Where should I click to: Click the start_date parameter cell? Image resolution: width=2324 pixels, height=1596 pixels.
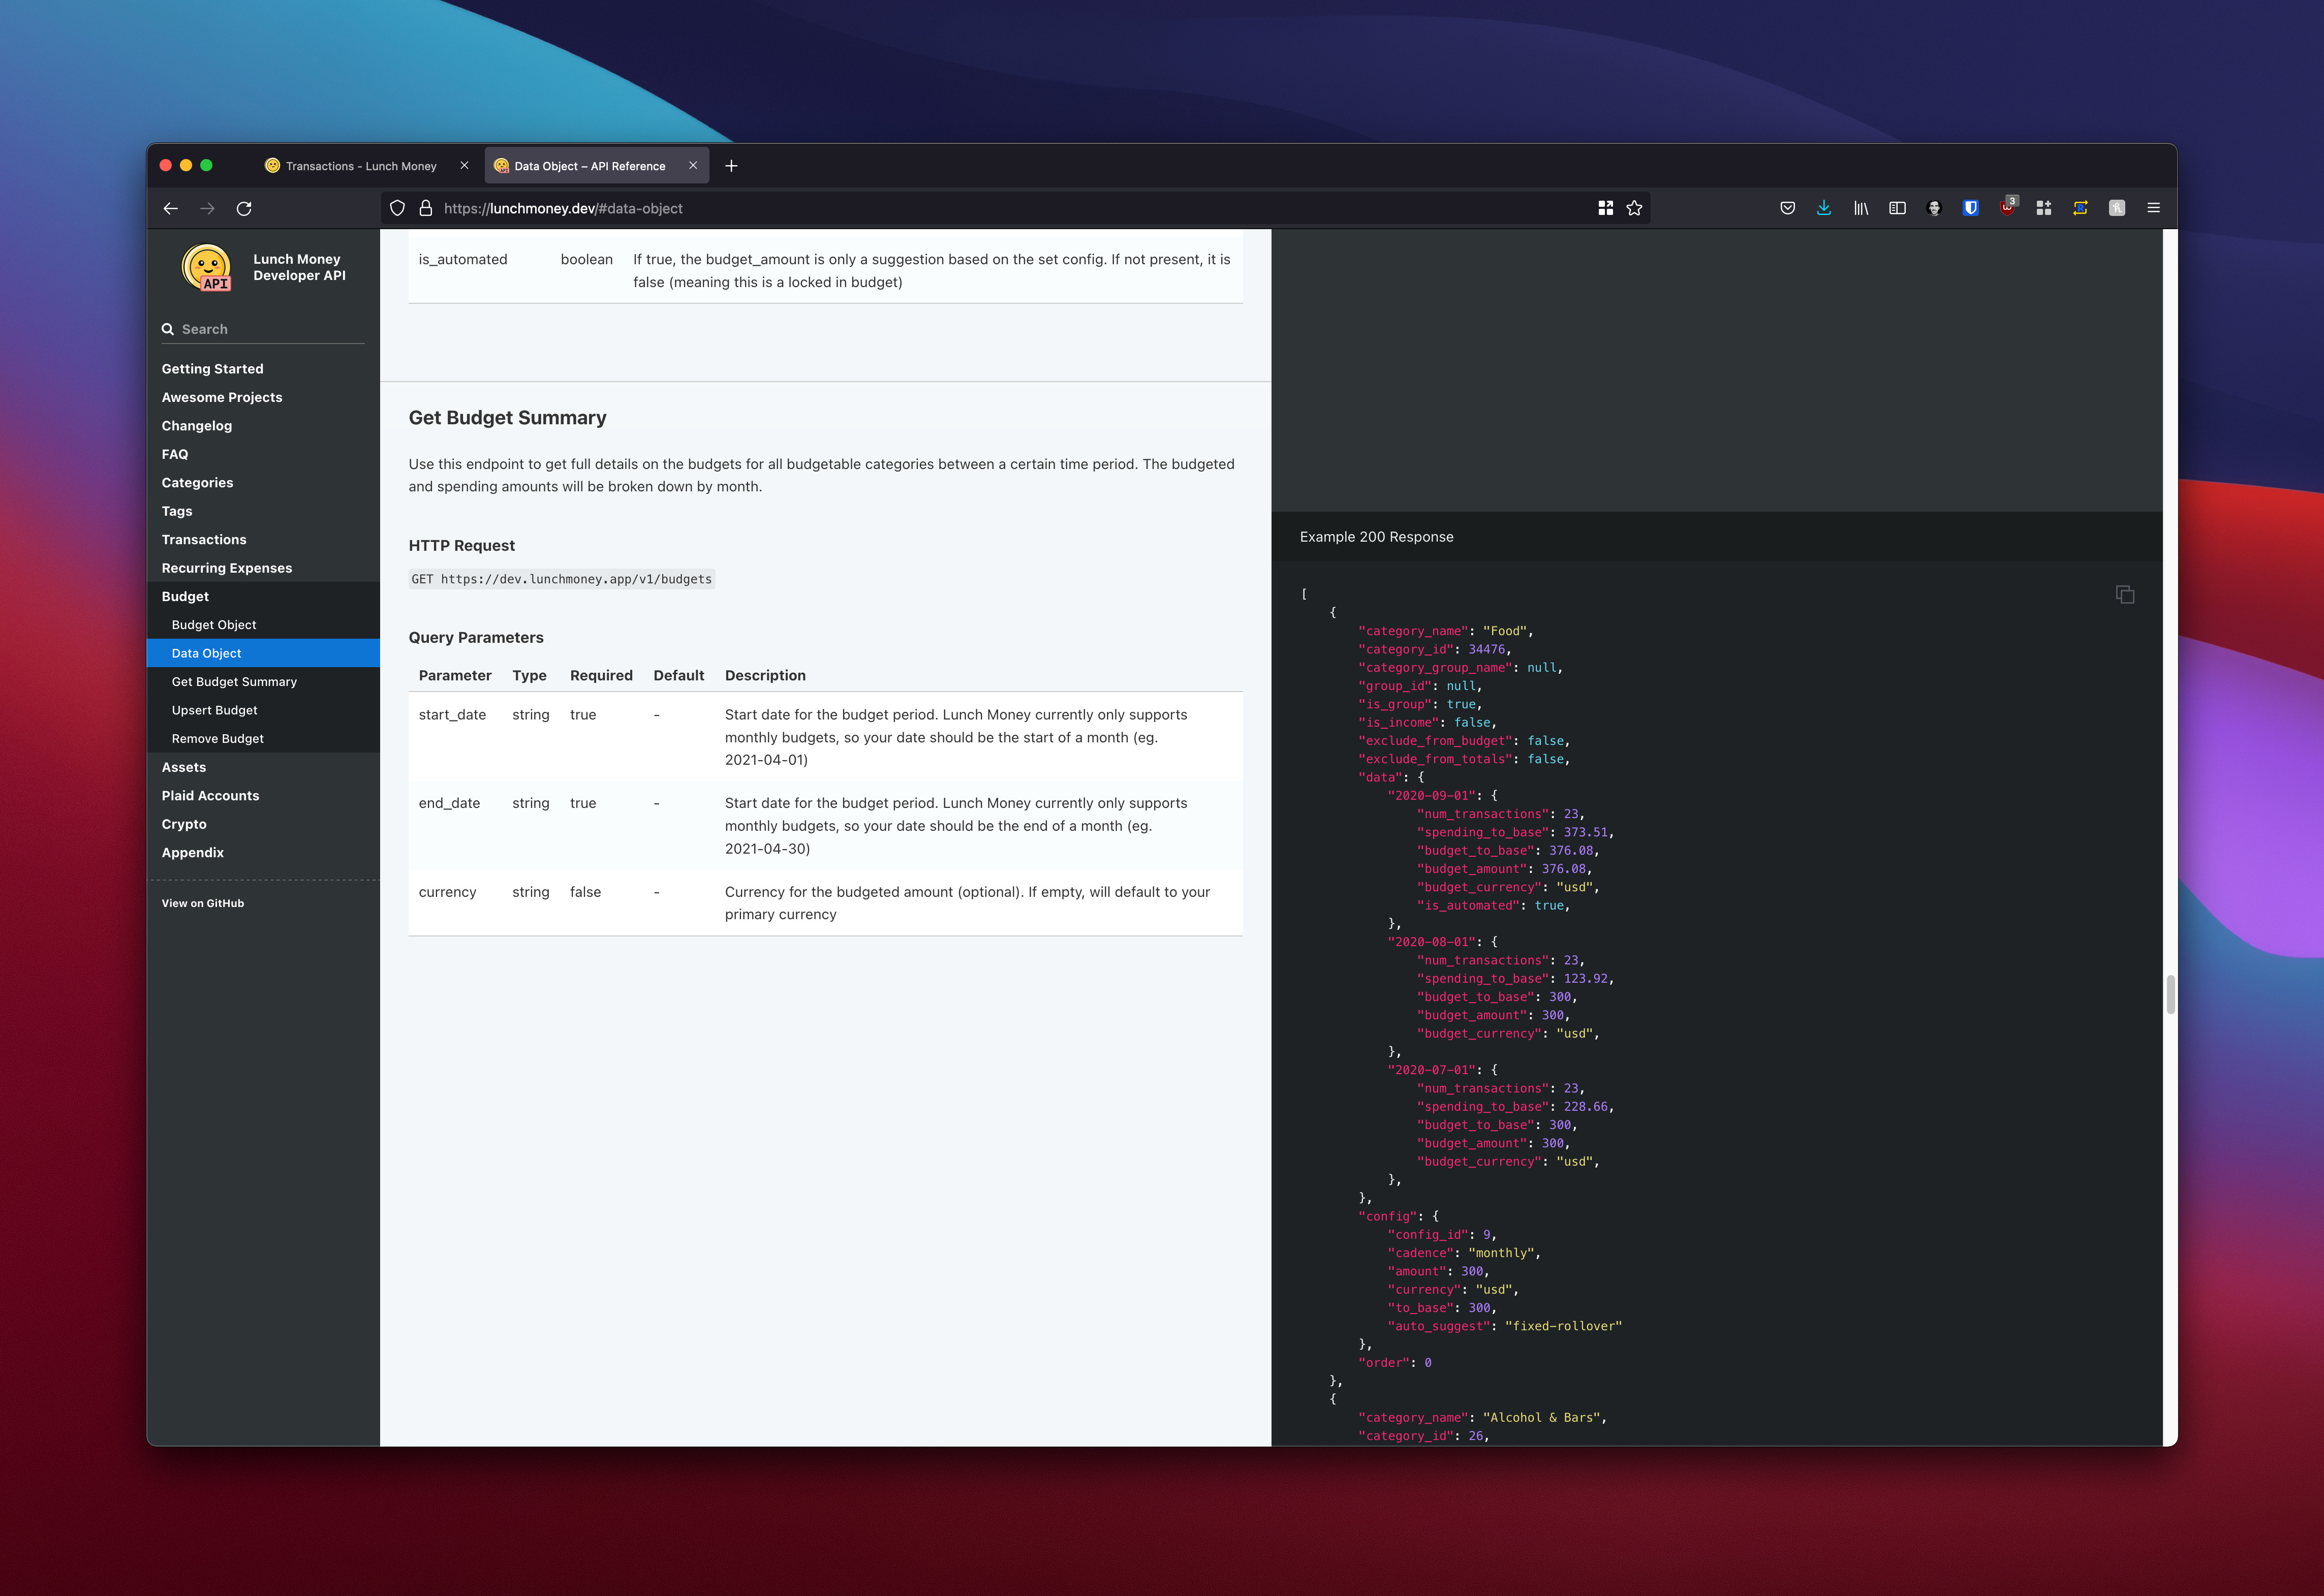tap(452, 715)
